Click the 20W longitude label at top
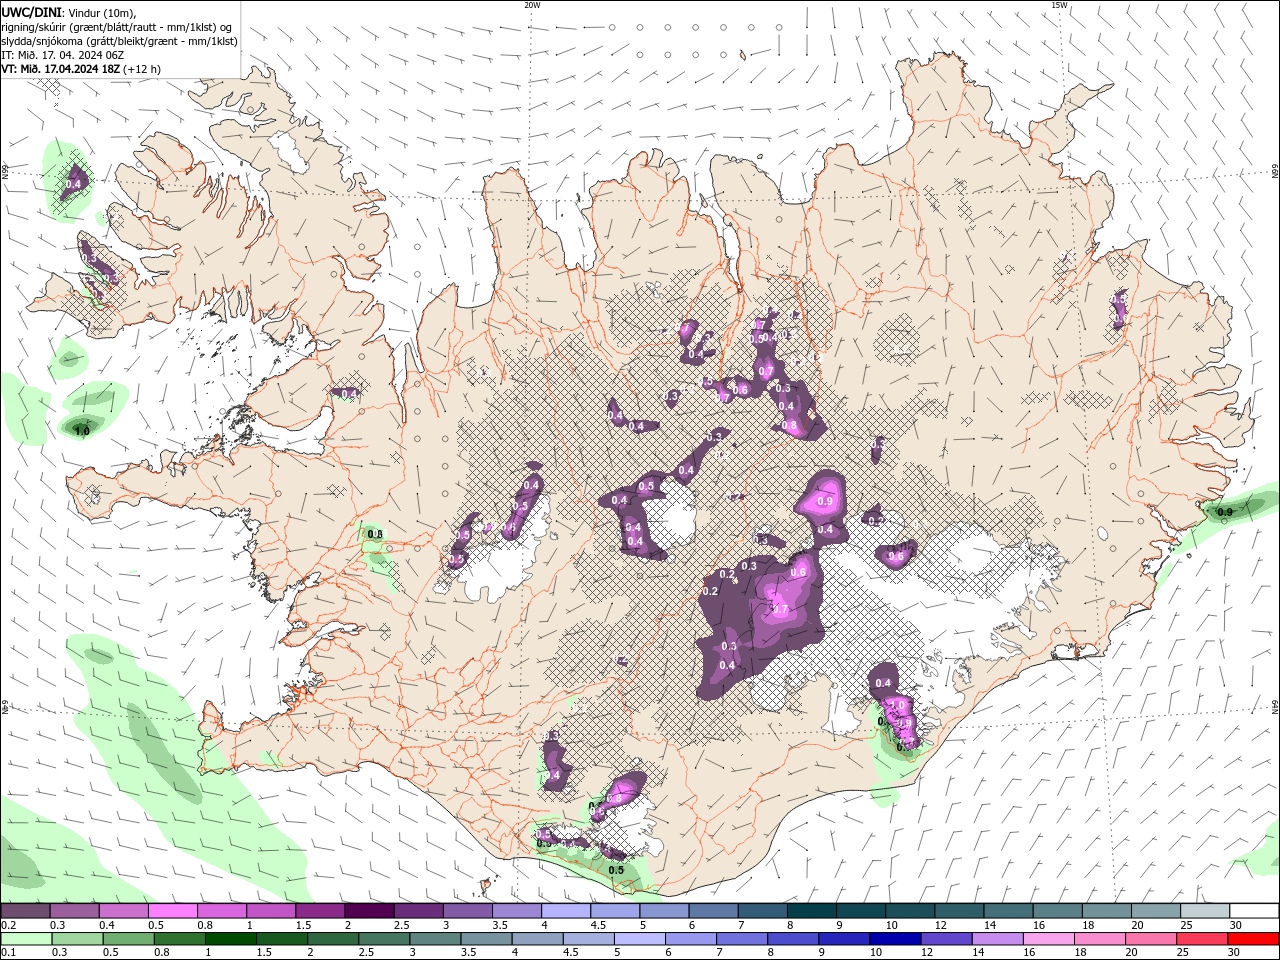The image size is (1280, 960). [532, 5]
